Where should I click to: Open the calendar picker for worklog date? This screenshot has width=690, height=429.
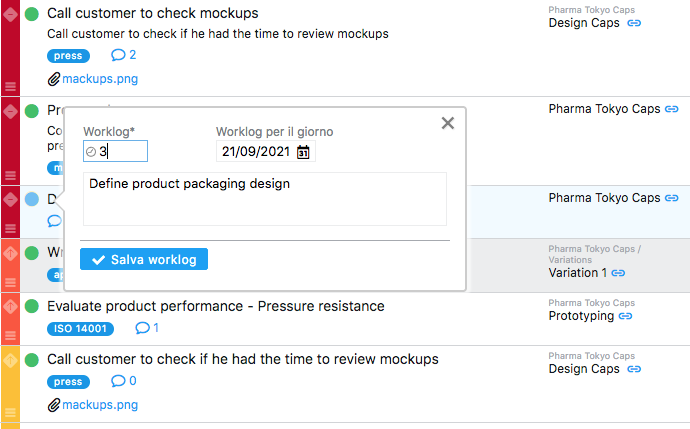[x=304, y=152]
